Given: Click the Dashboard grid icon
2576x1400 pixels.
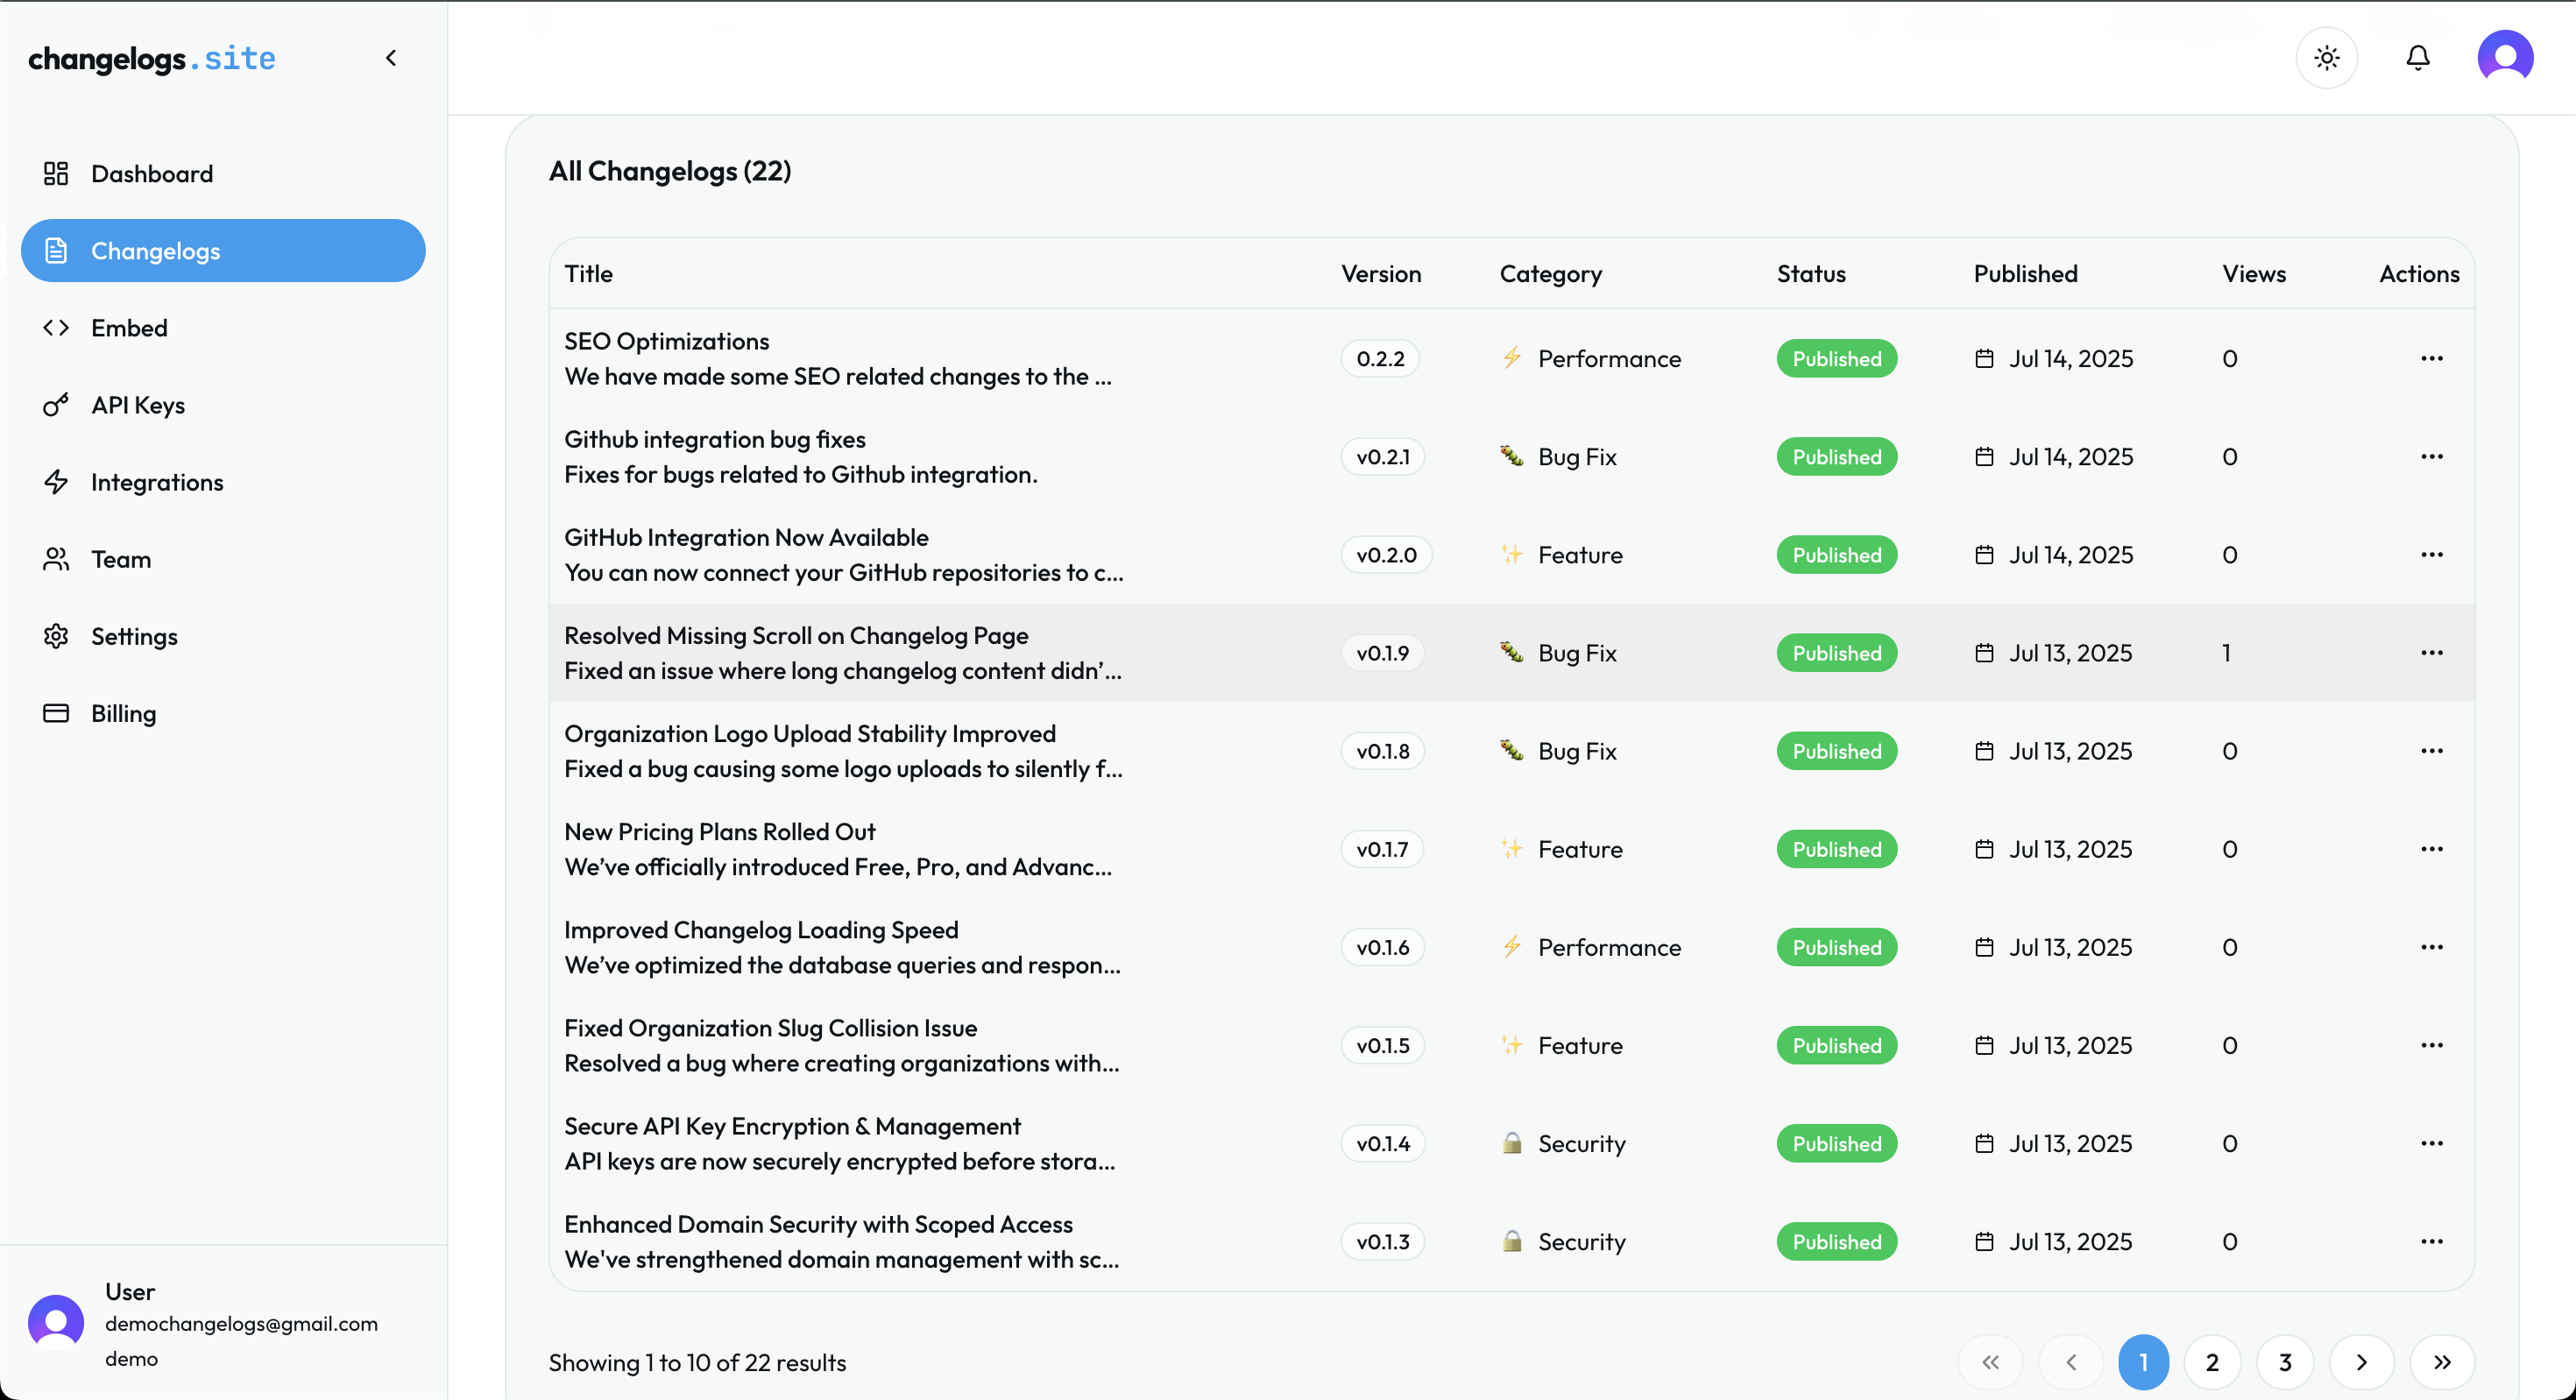Looking at the screenshot, I should click(56, 173).
